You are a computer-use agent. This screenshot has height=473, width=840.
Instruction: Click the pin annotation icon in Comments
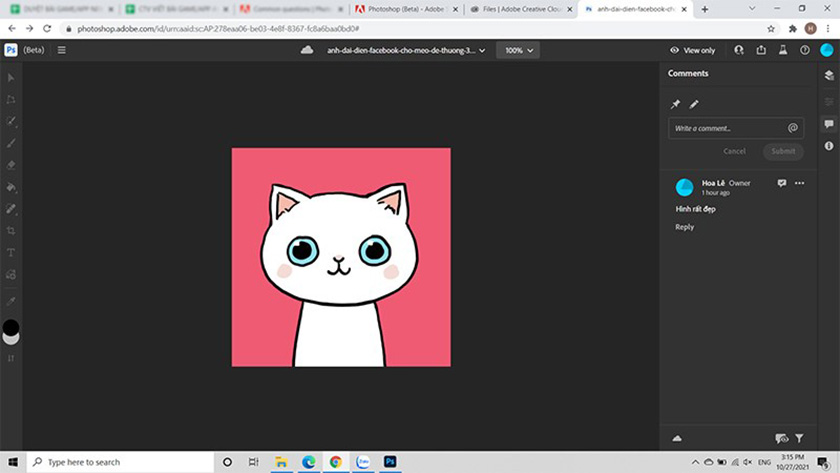pos(675,104)
